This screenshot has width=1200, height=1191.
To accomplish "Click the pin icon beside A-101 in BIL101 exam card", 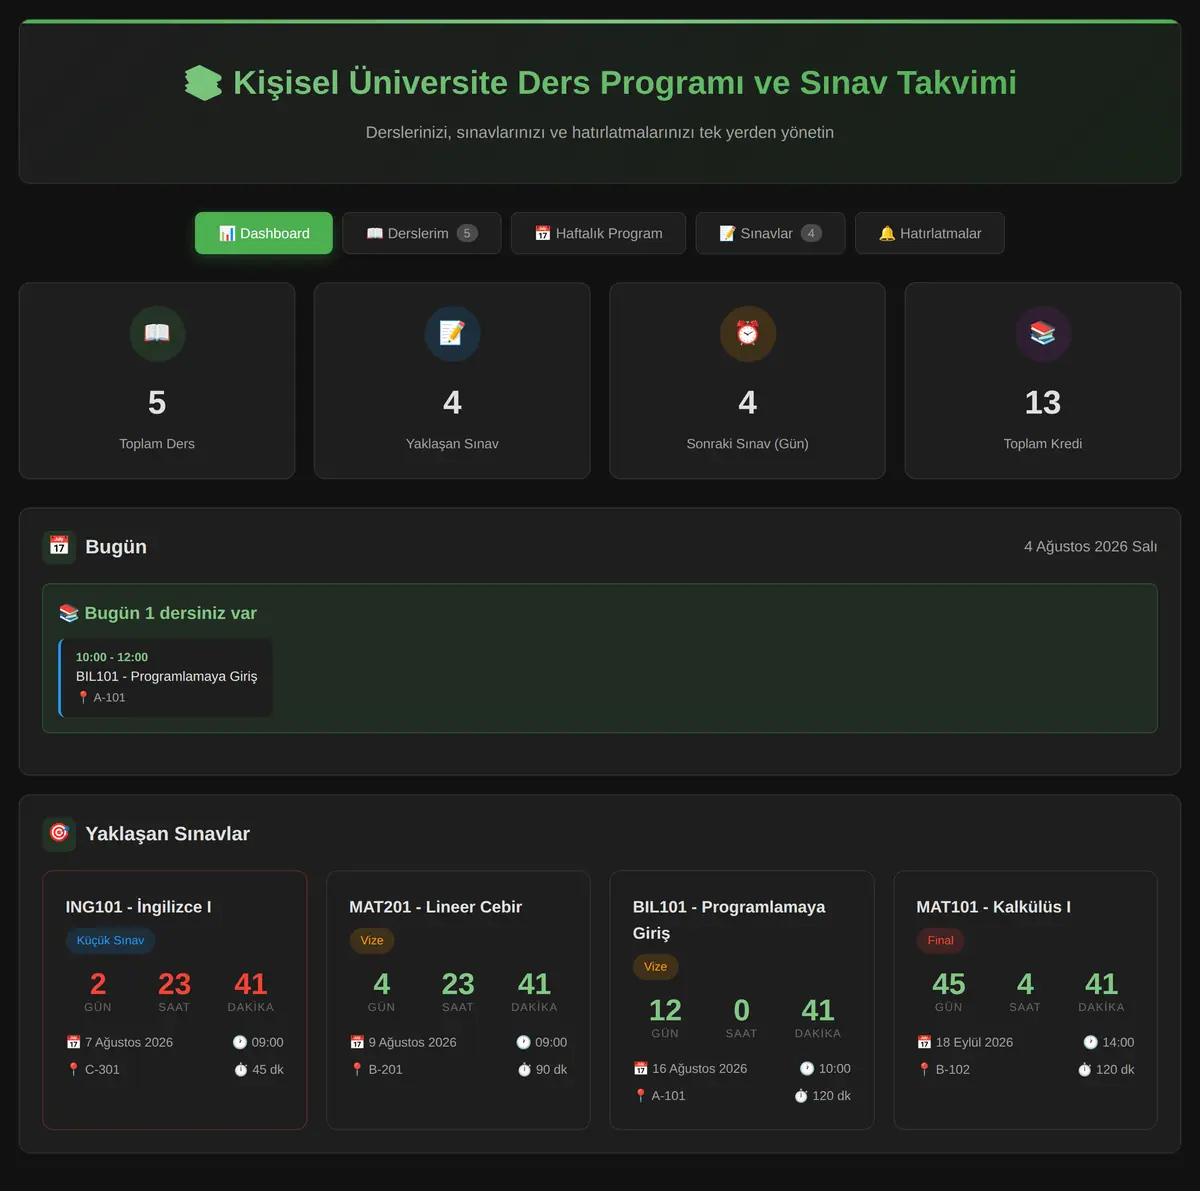I will [641, 1095].
